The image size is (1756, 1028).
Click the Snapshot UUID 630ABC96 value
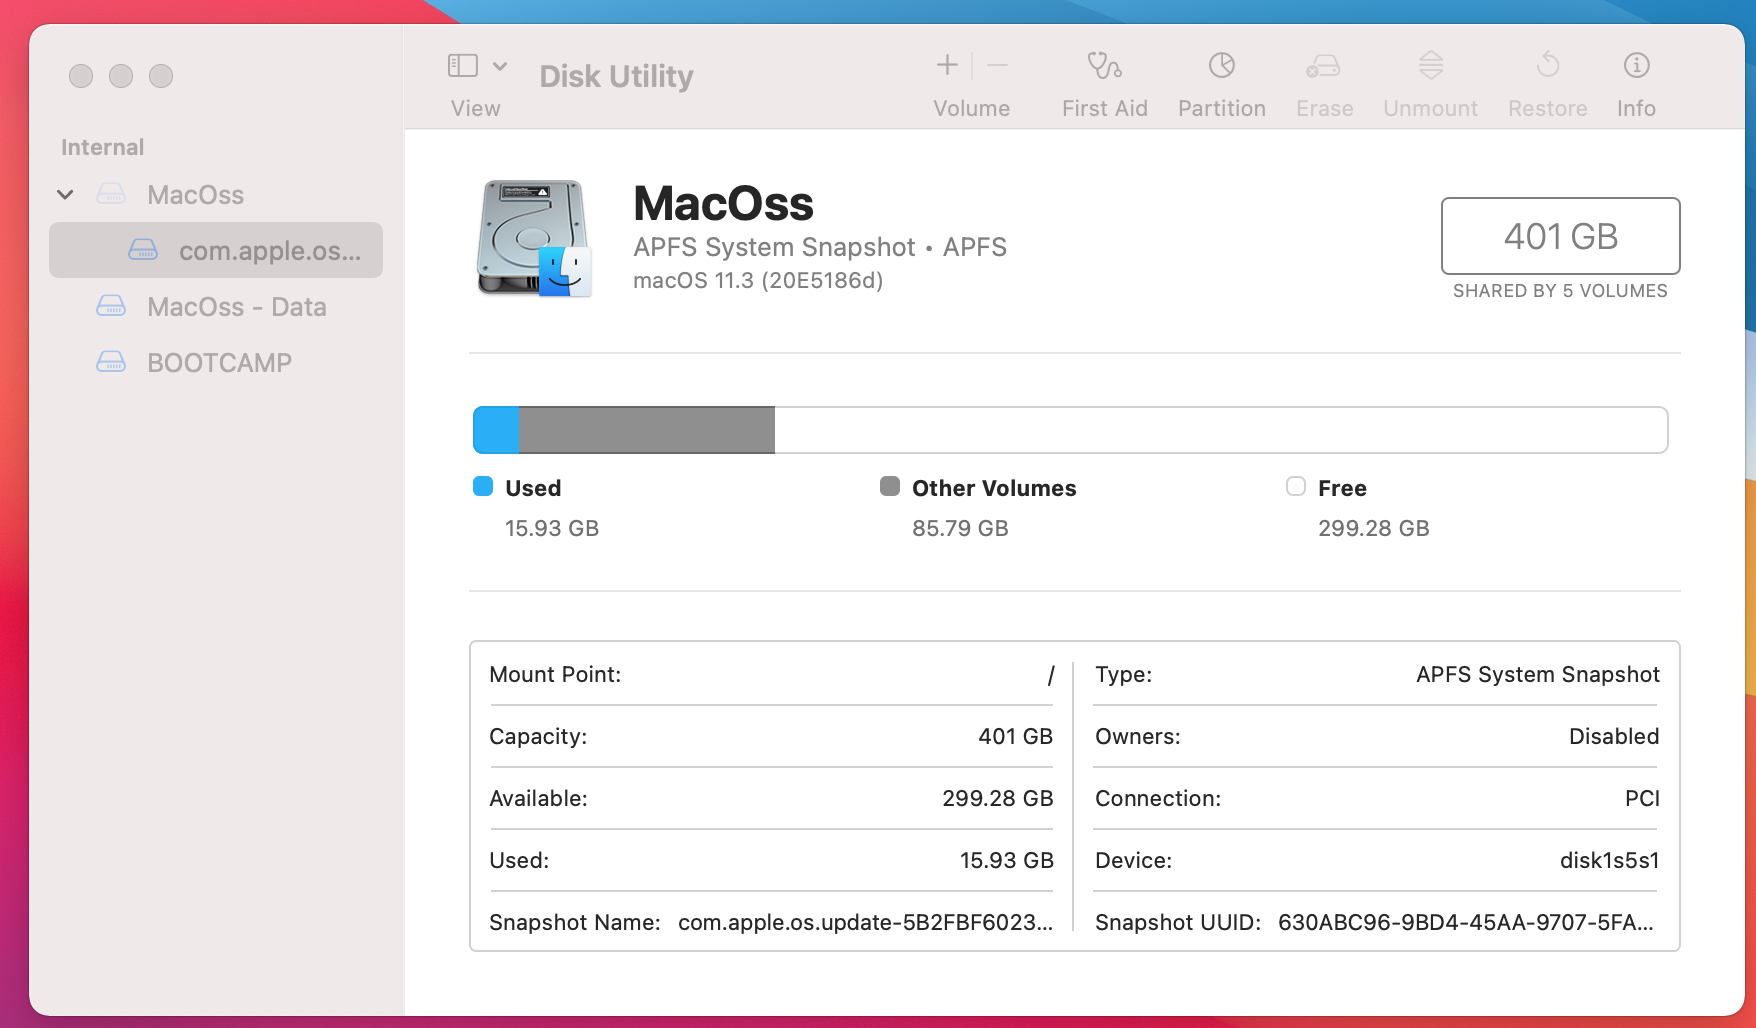pos(1465,922)
